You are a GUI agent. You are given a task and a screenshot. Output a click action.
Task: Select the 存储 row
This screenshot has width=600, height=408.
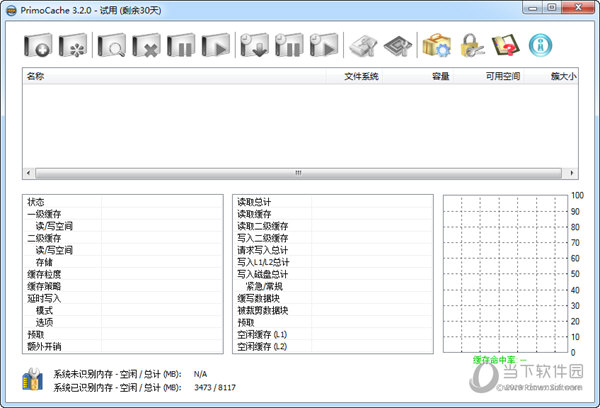123,262
